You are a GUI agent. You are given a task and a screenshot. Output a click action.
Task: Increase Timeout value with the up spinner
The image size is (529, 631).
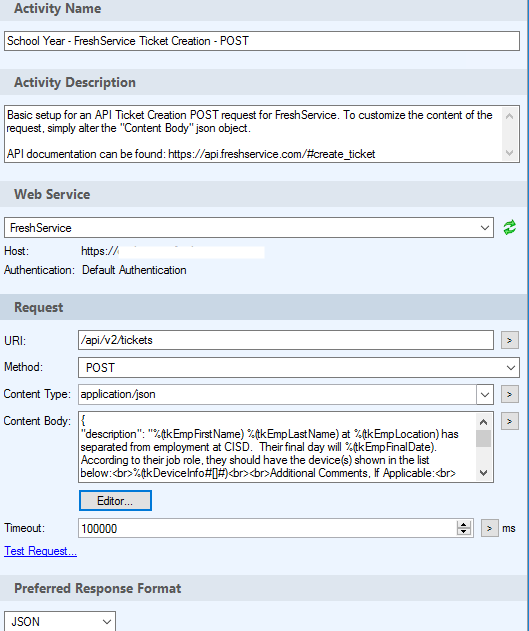pos(463,525)
